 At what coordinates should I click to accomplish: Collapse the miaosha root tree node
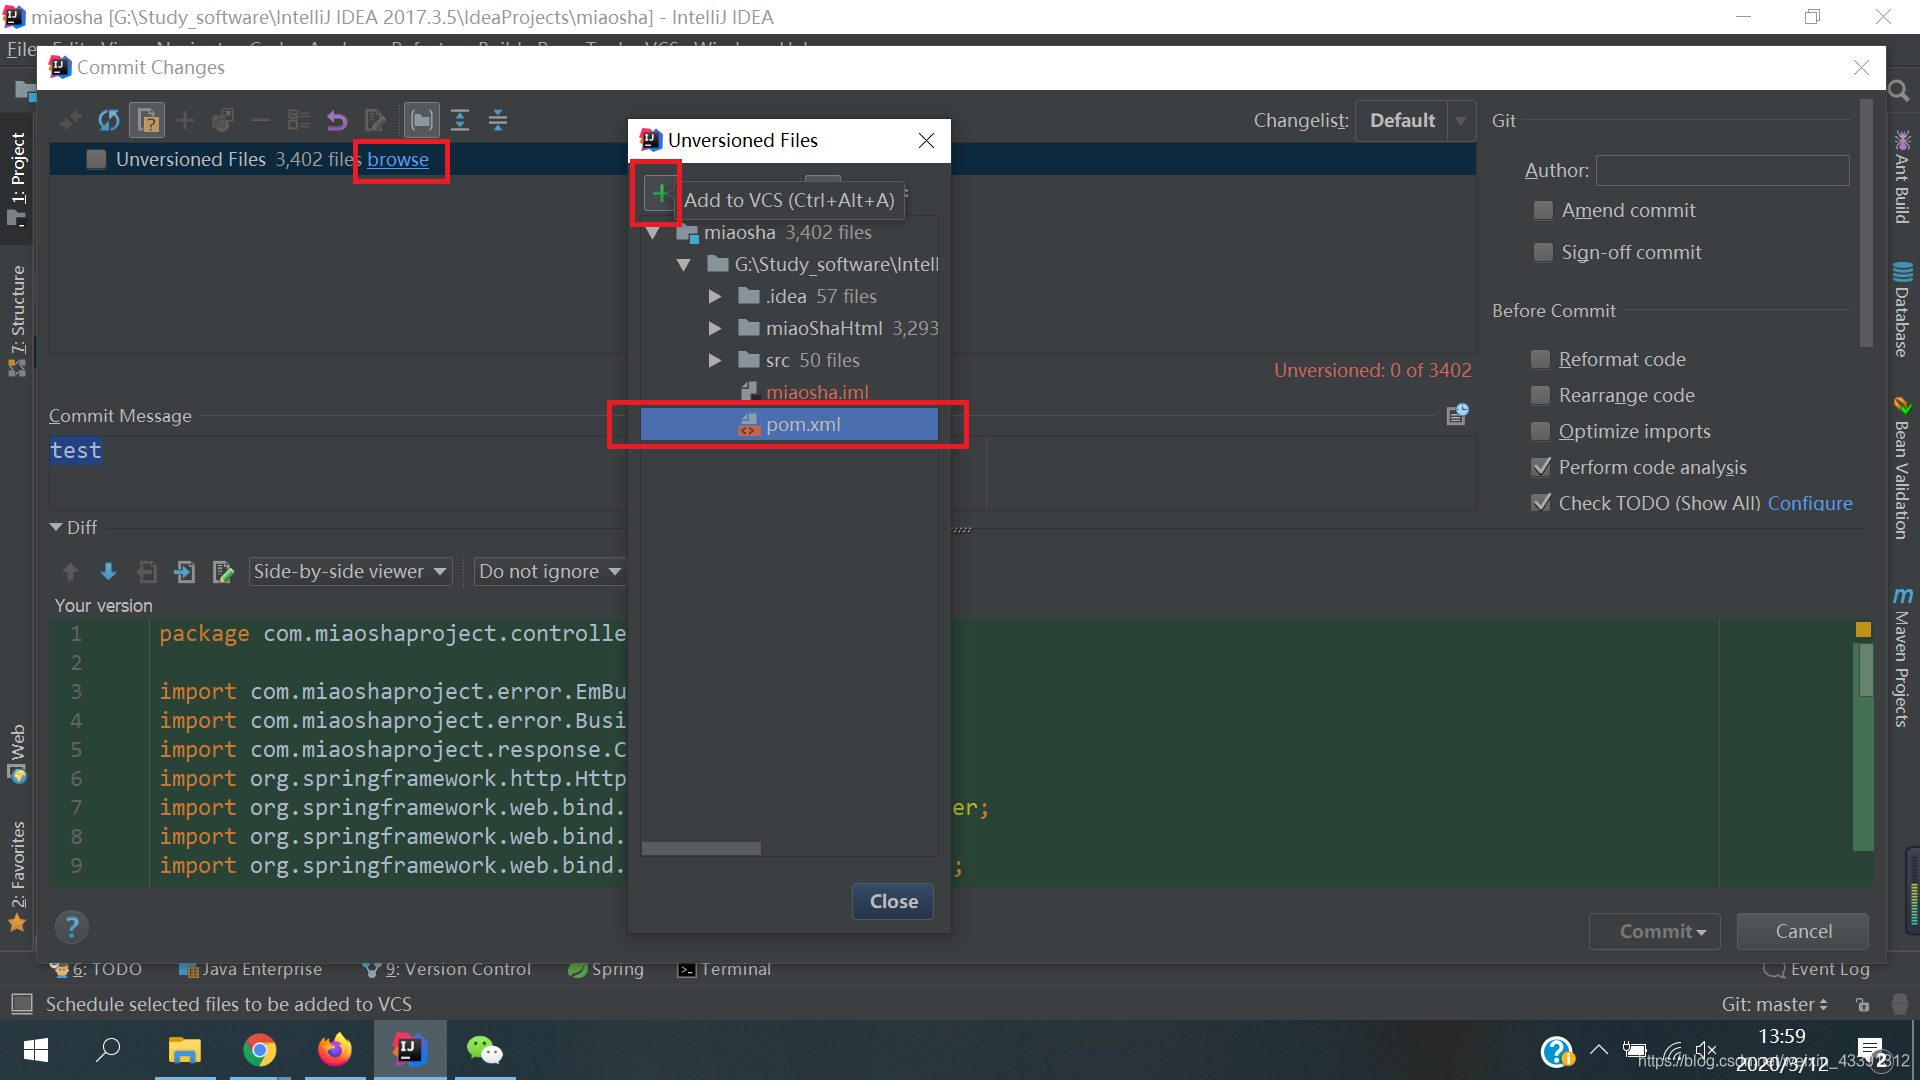[653, 233]
